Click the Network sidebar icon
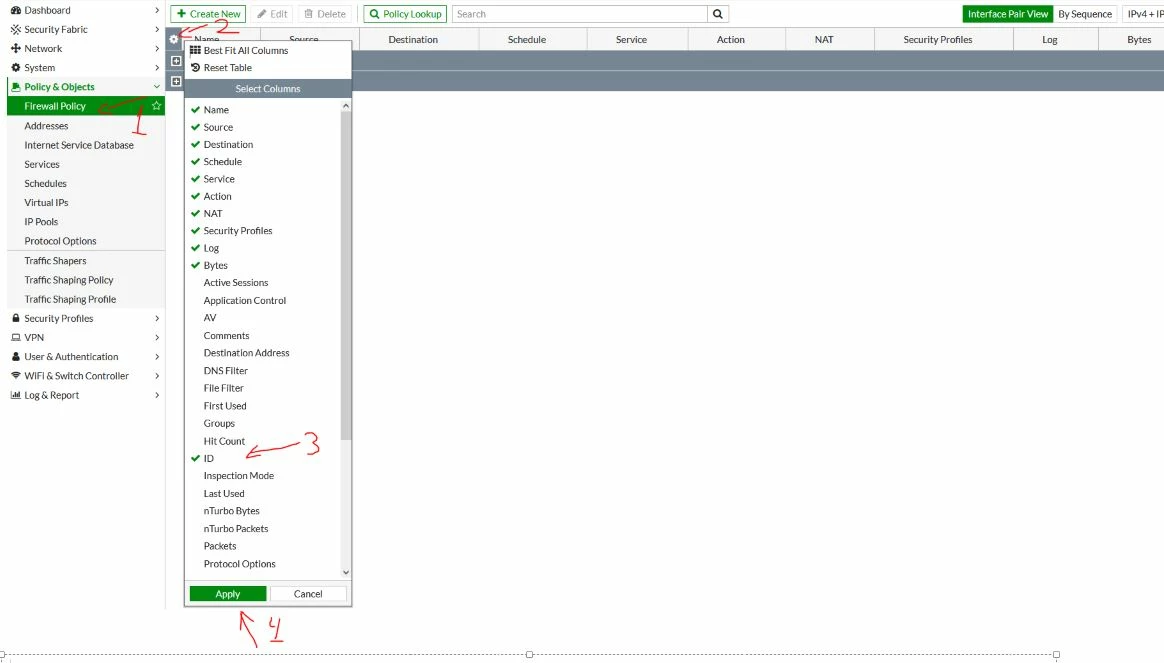The image size is (1164, 663). tap(16, 48)
